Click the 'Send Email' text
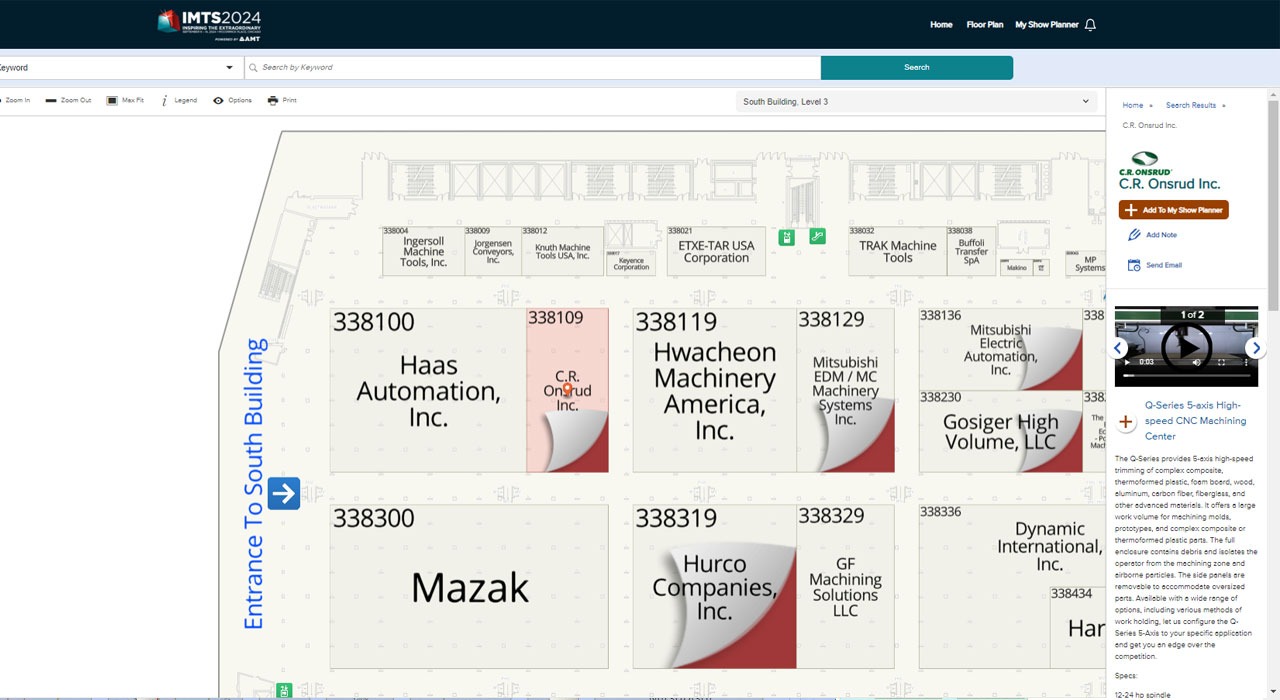Image resolution: width=1280 pixels, height=700 pixels. (1164, 265)
